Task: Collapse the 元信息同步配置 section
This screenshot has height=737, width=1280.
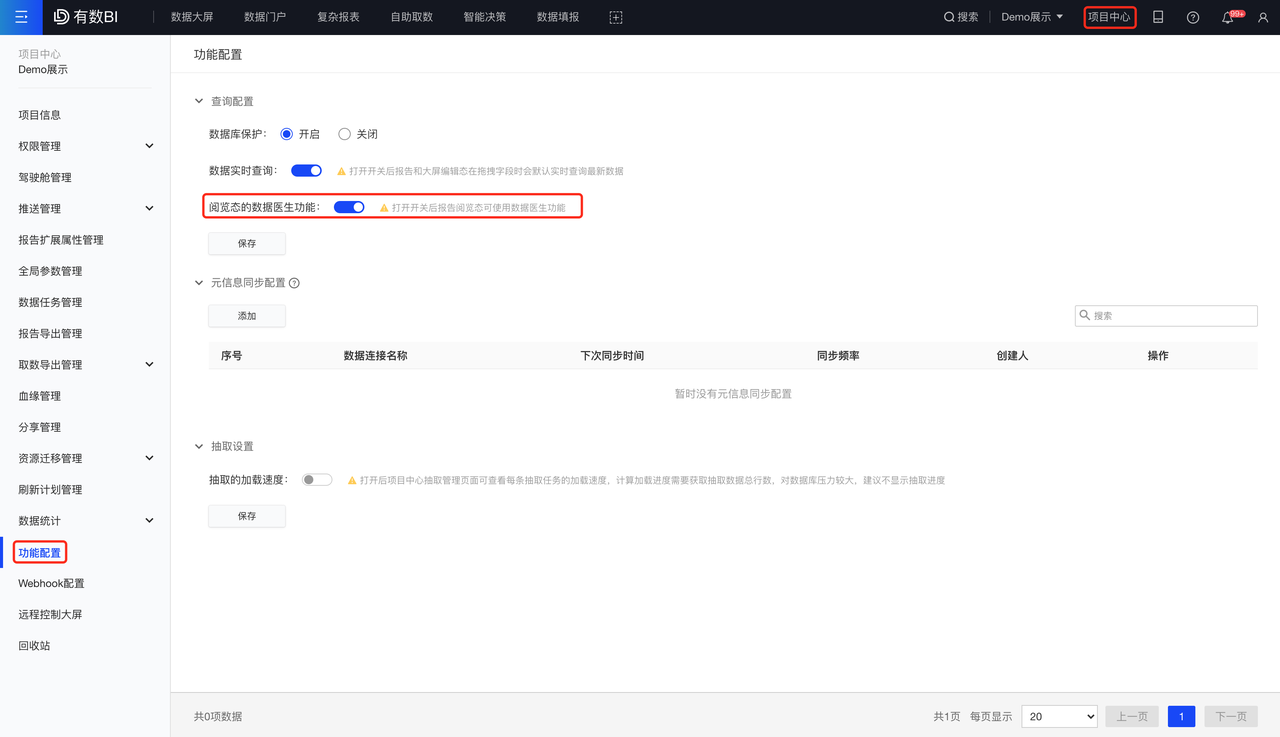Action: click(x=199, y=283)
